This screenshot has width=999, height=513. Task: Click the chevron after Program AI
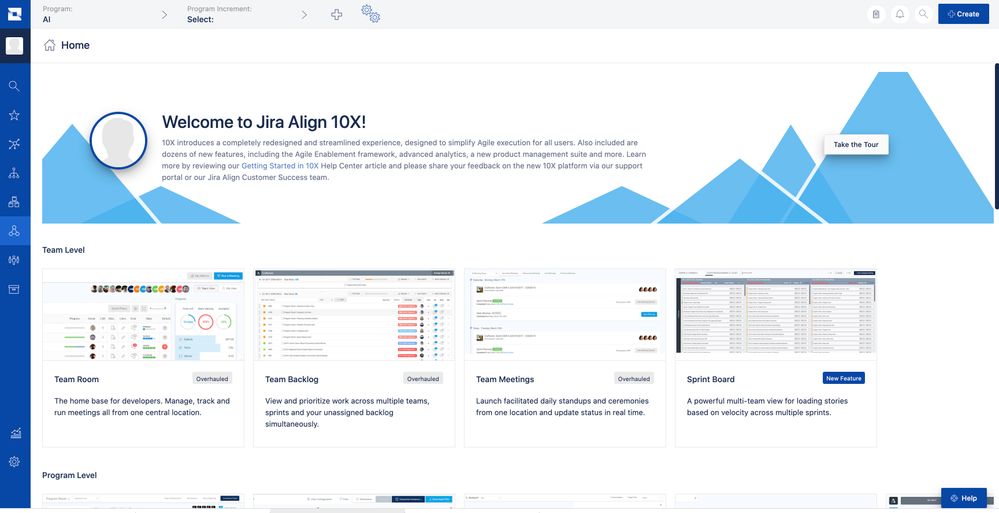[164, 15]
